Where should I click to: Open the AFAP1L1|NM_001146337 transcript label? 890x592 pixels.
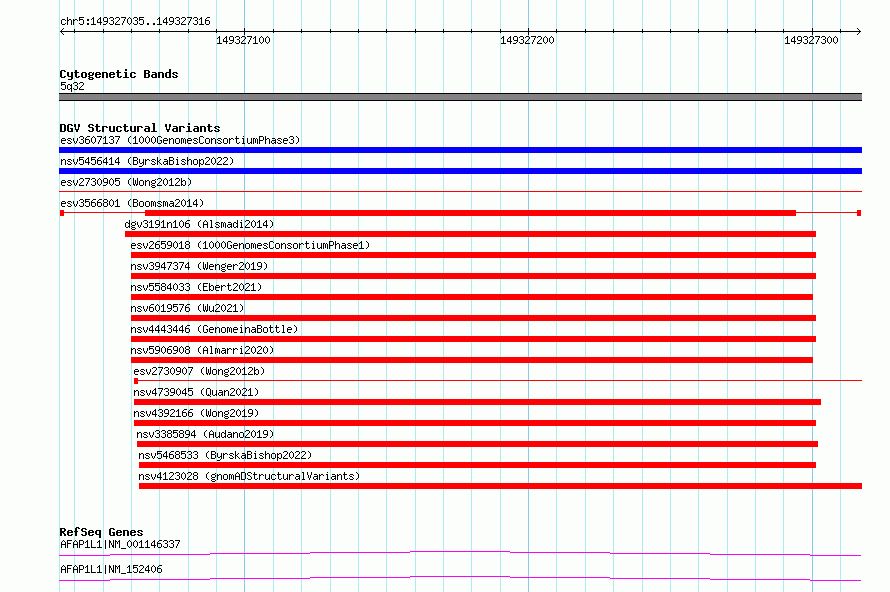tap(120, 544)
